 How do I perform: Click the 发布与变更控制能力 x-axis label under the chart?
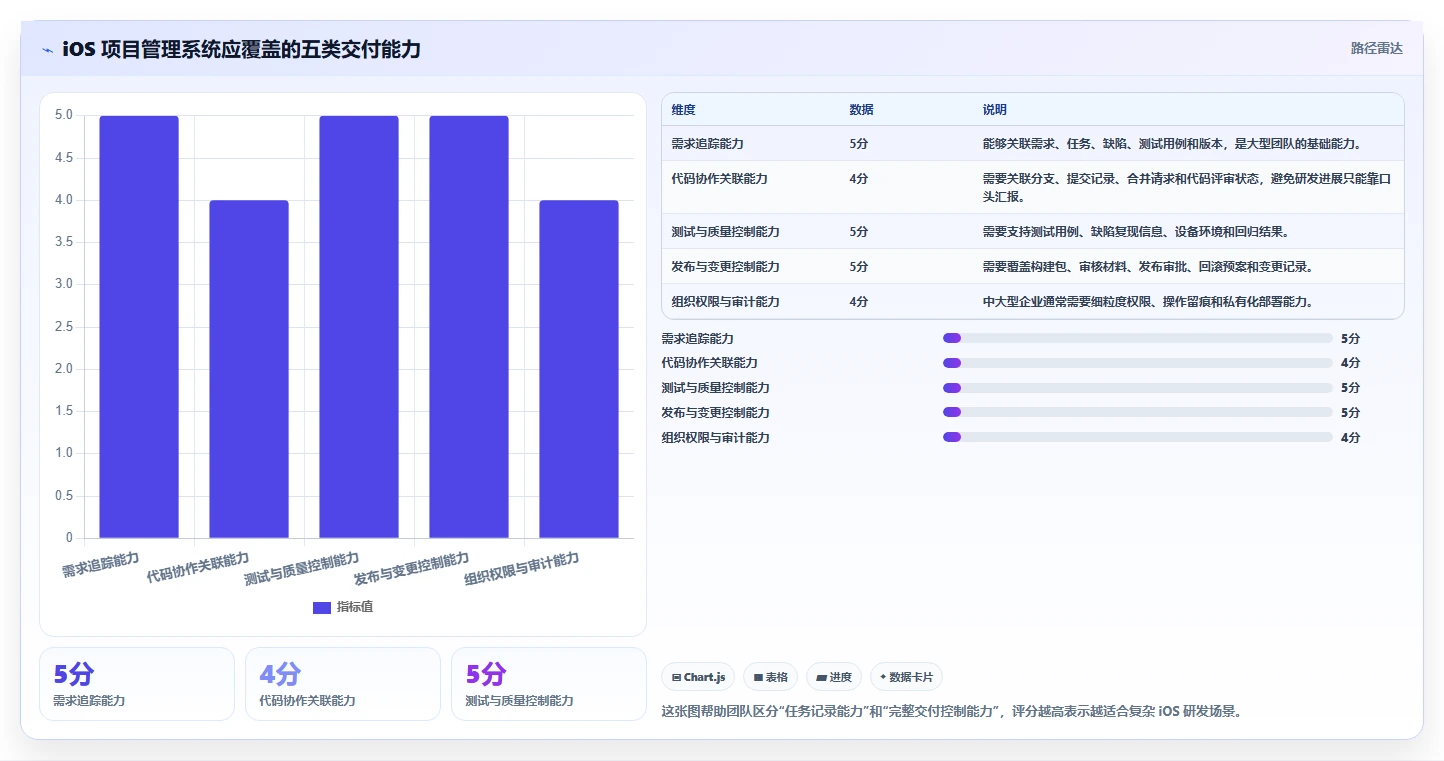(412, 568)
